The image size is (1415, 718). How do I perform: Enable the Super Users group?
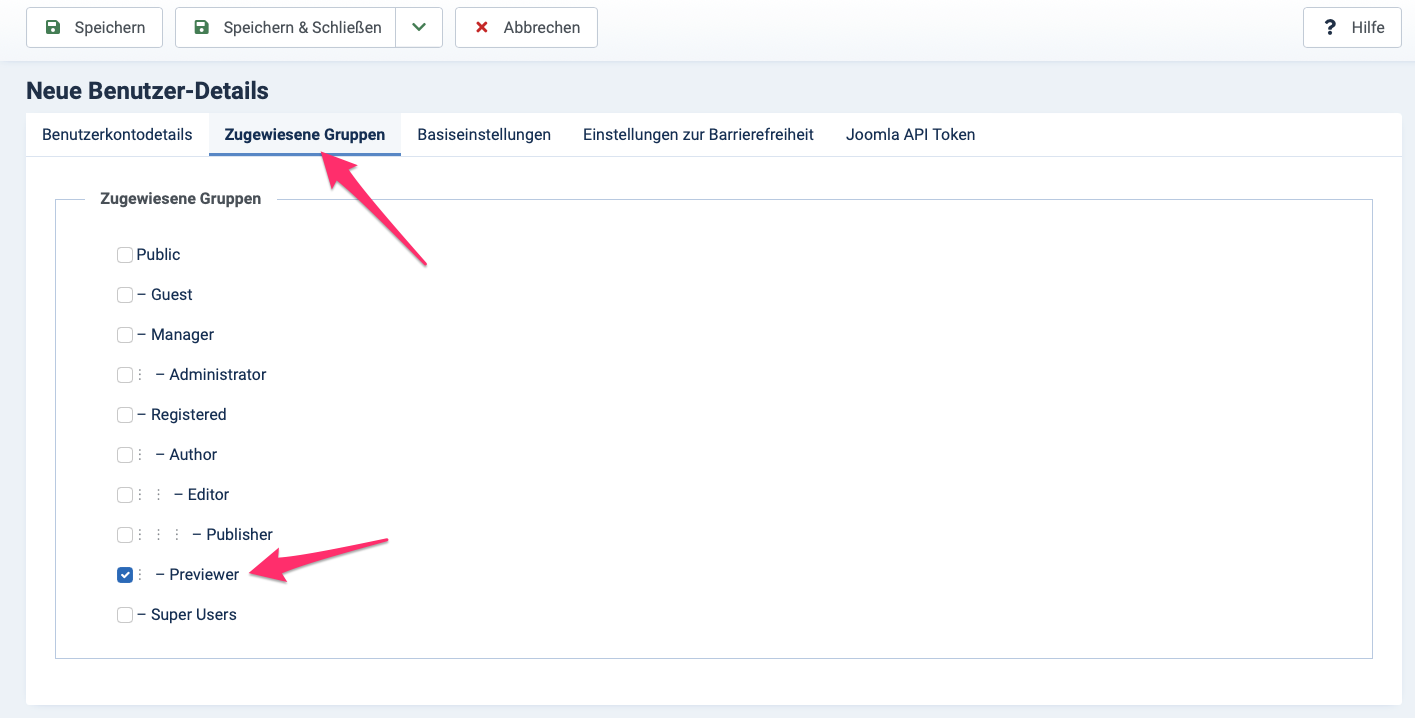(x=124, y=614)
